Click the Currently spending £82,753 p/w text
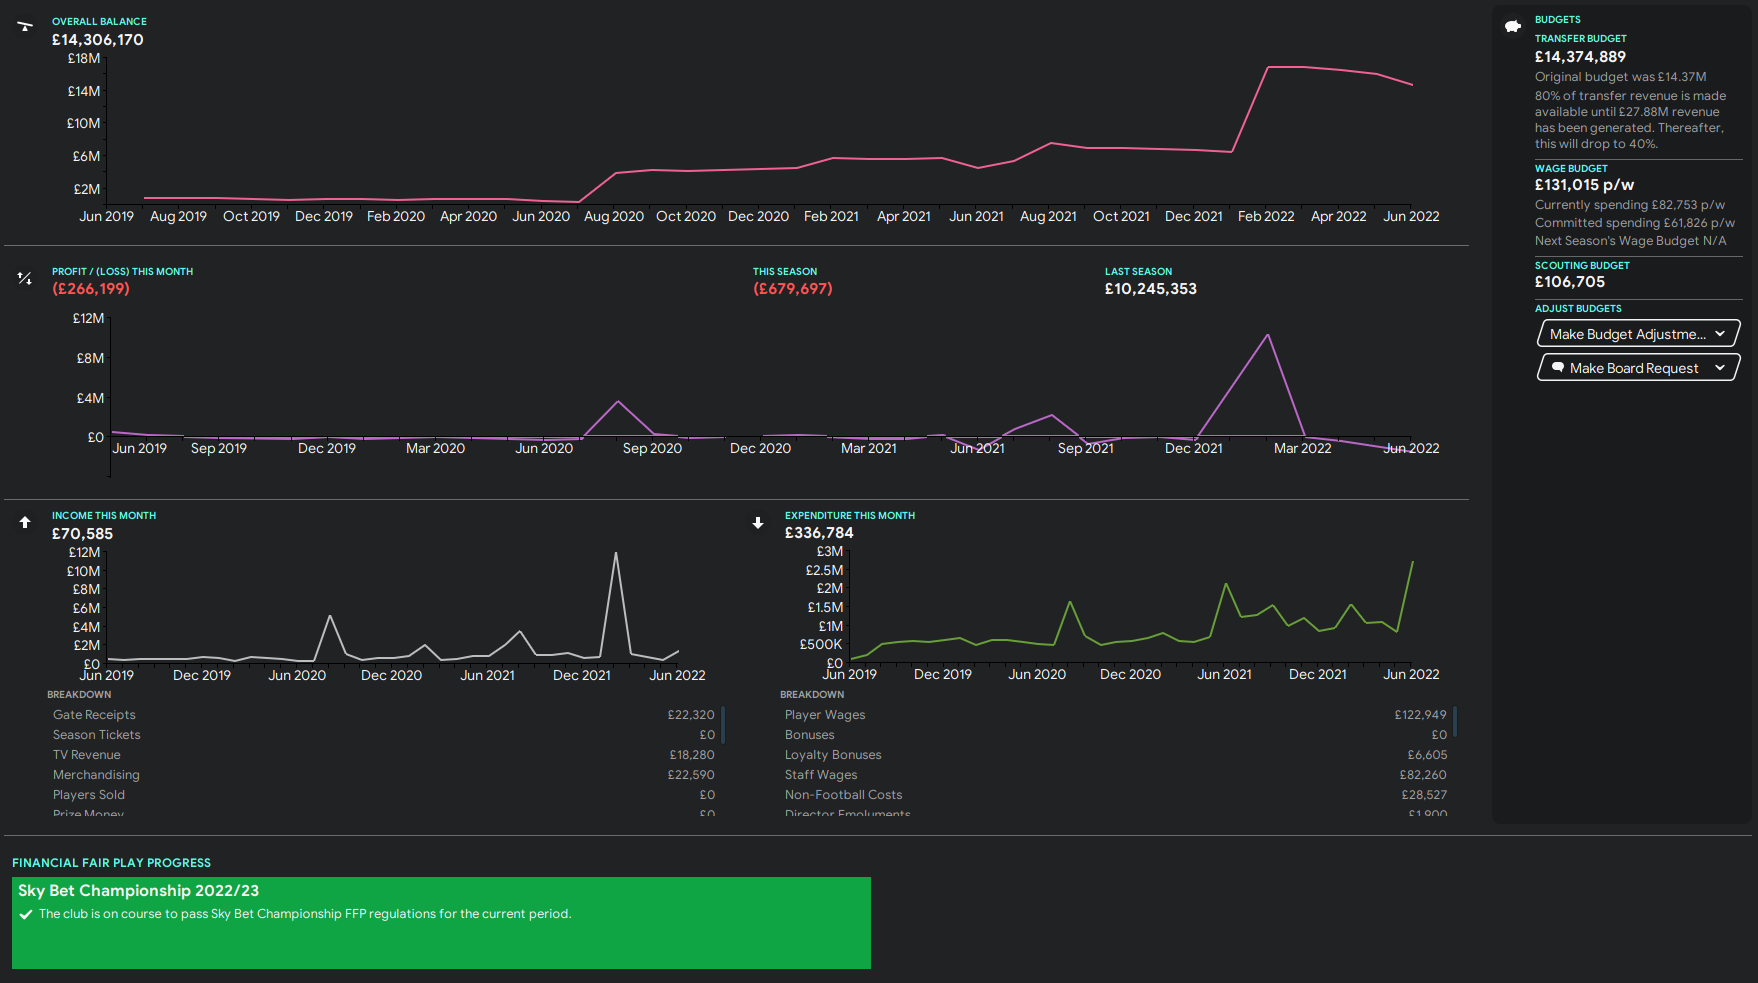Image resolution: width=1758 pixels, height=983 pixels. pyautogui.click(x=1630, y=205)
